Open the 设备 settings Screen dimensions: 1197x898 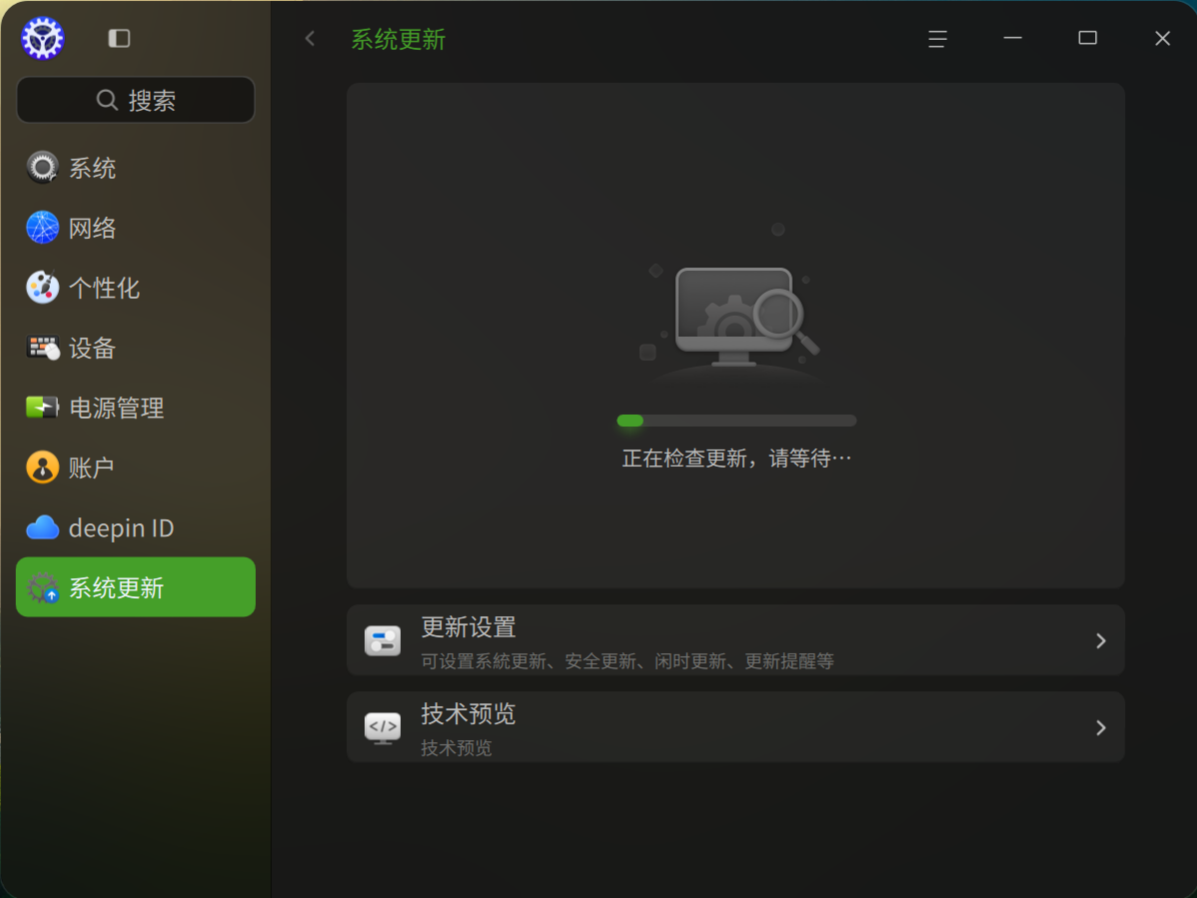[x=136, y=347]
